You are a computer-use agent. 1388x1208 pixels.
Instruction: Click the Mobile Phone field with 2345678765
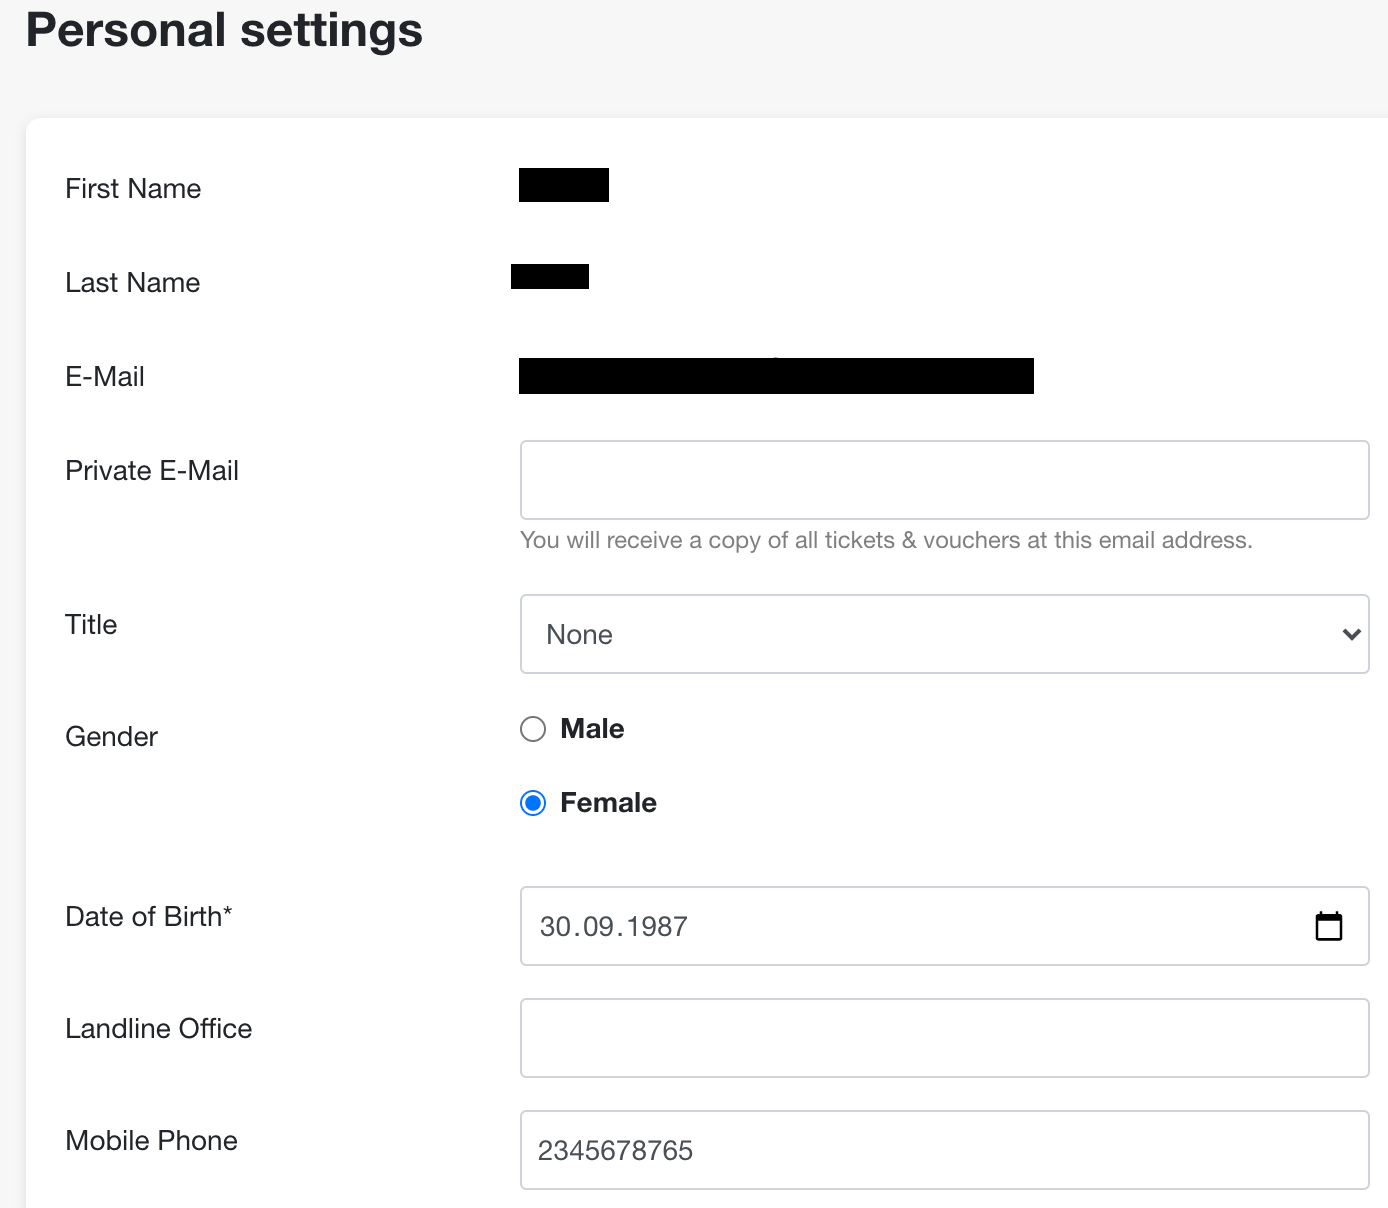pyautogui.click(x=944, y=1150)
